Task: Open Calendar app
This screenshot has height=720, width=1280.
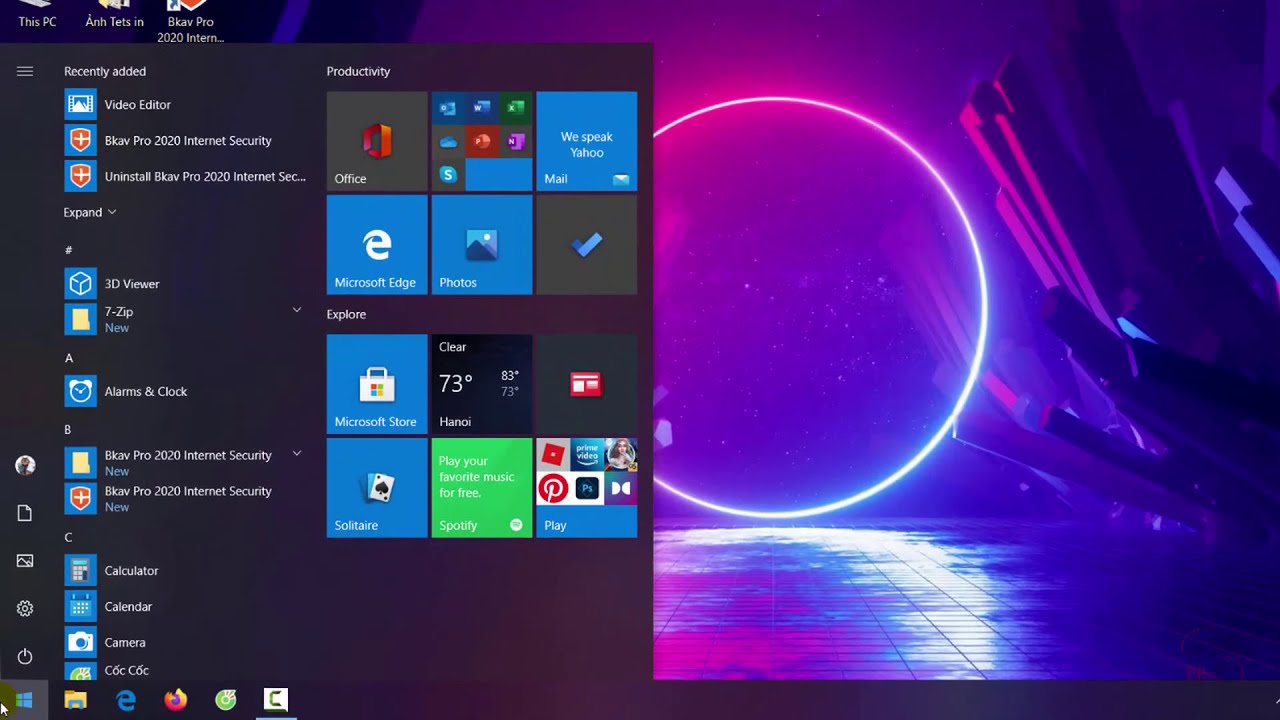Action: (x=186, y=607)
